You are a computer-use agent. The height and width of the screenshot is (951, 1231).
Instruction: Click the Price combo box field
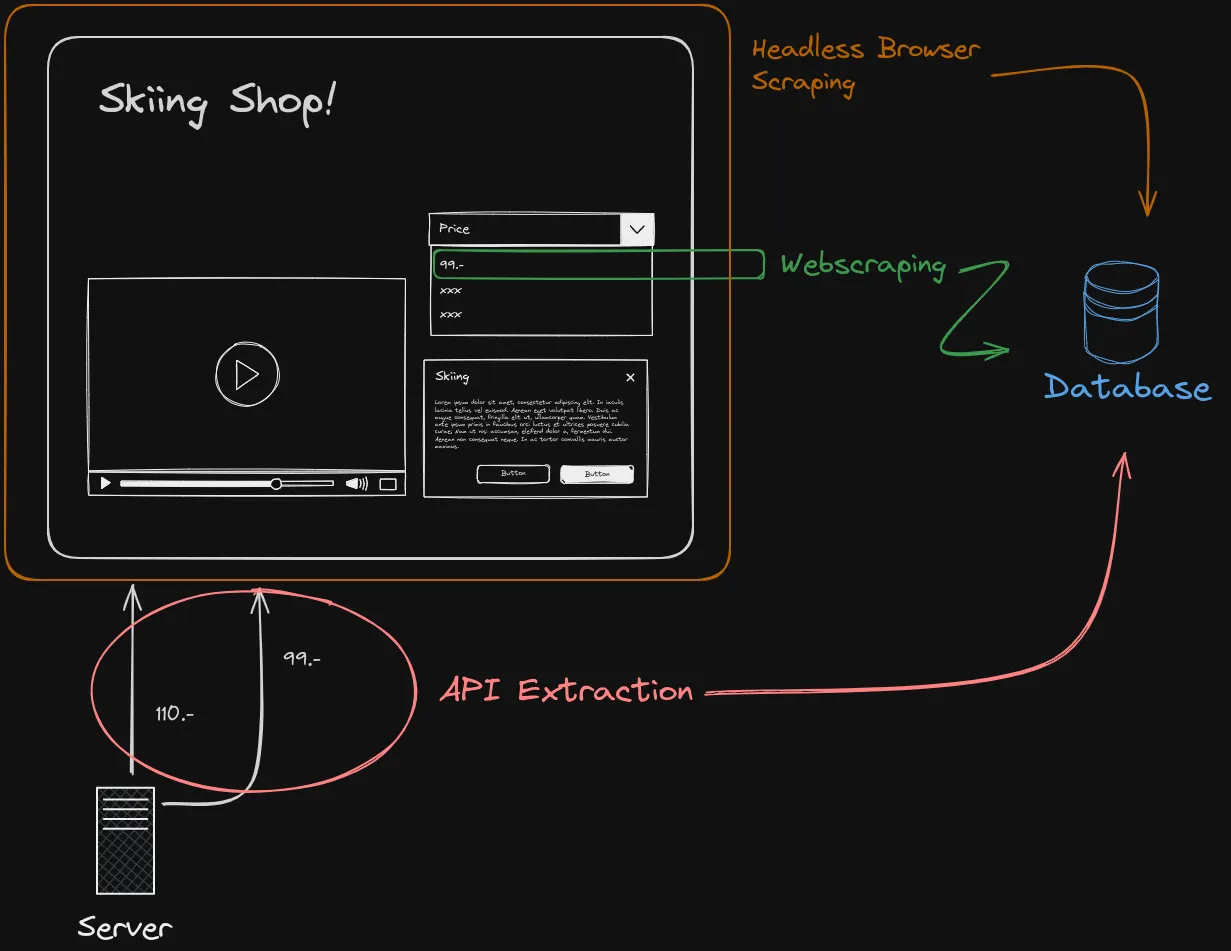[520, 229]
